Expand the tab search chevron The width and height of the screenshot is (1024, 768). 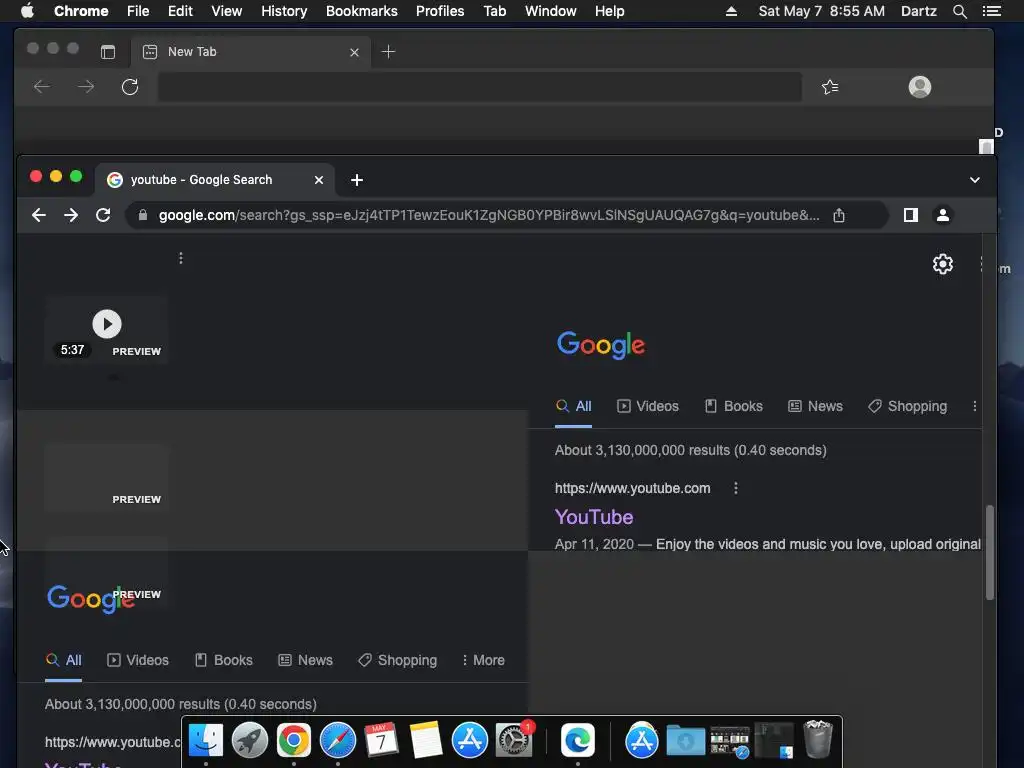(974, 180)
